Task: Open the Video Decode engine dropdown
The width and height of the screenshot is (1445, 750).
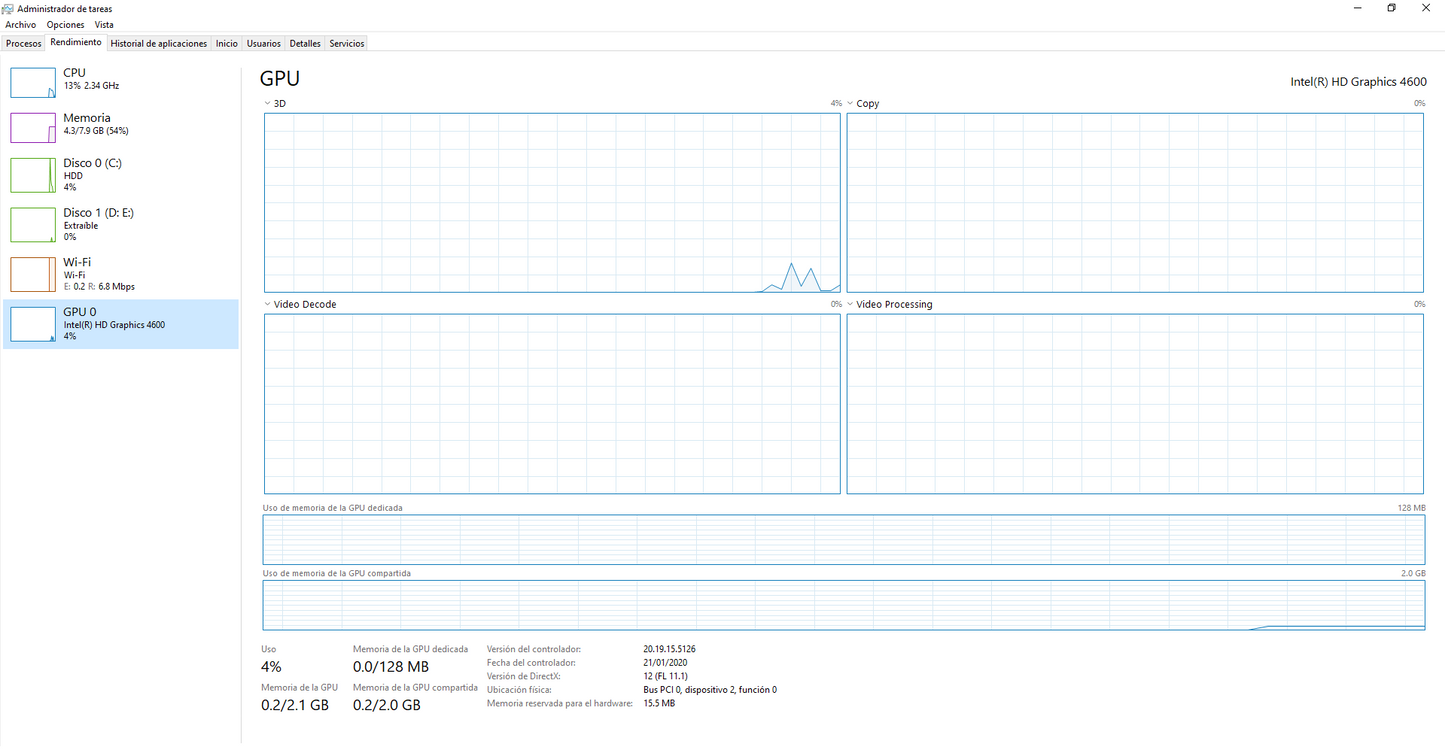Action: tap(268, 305)
